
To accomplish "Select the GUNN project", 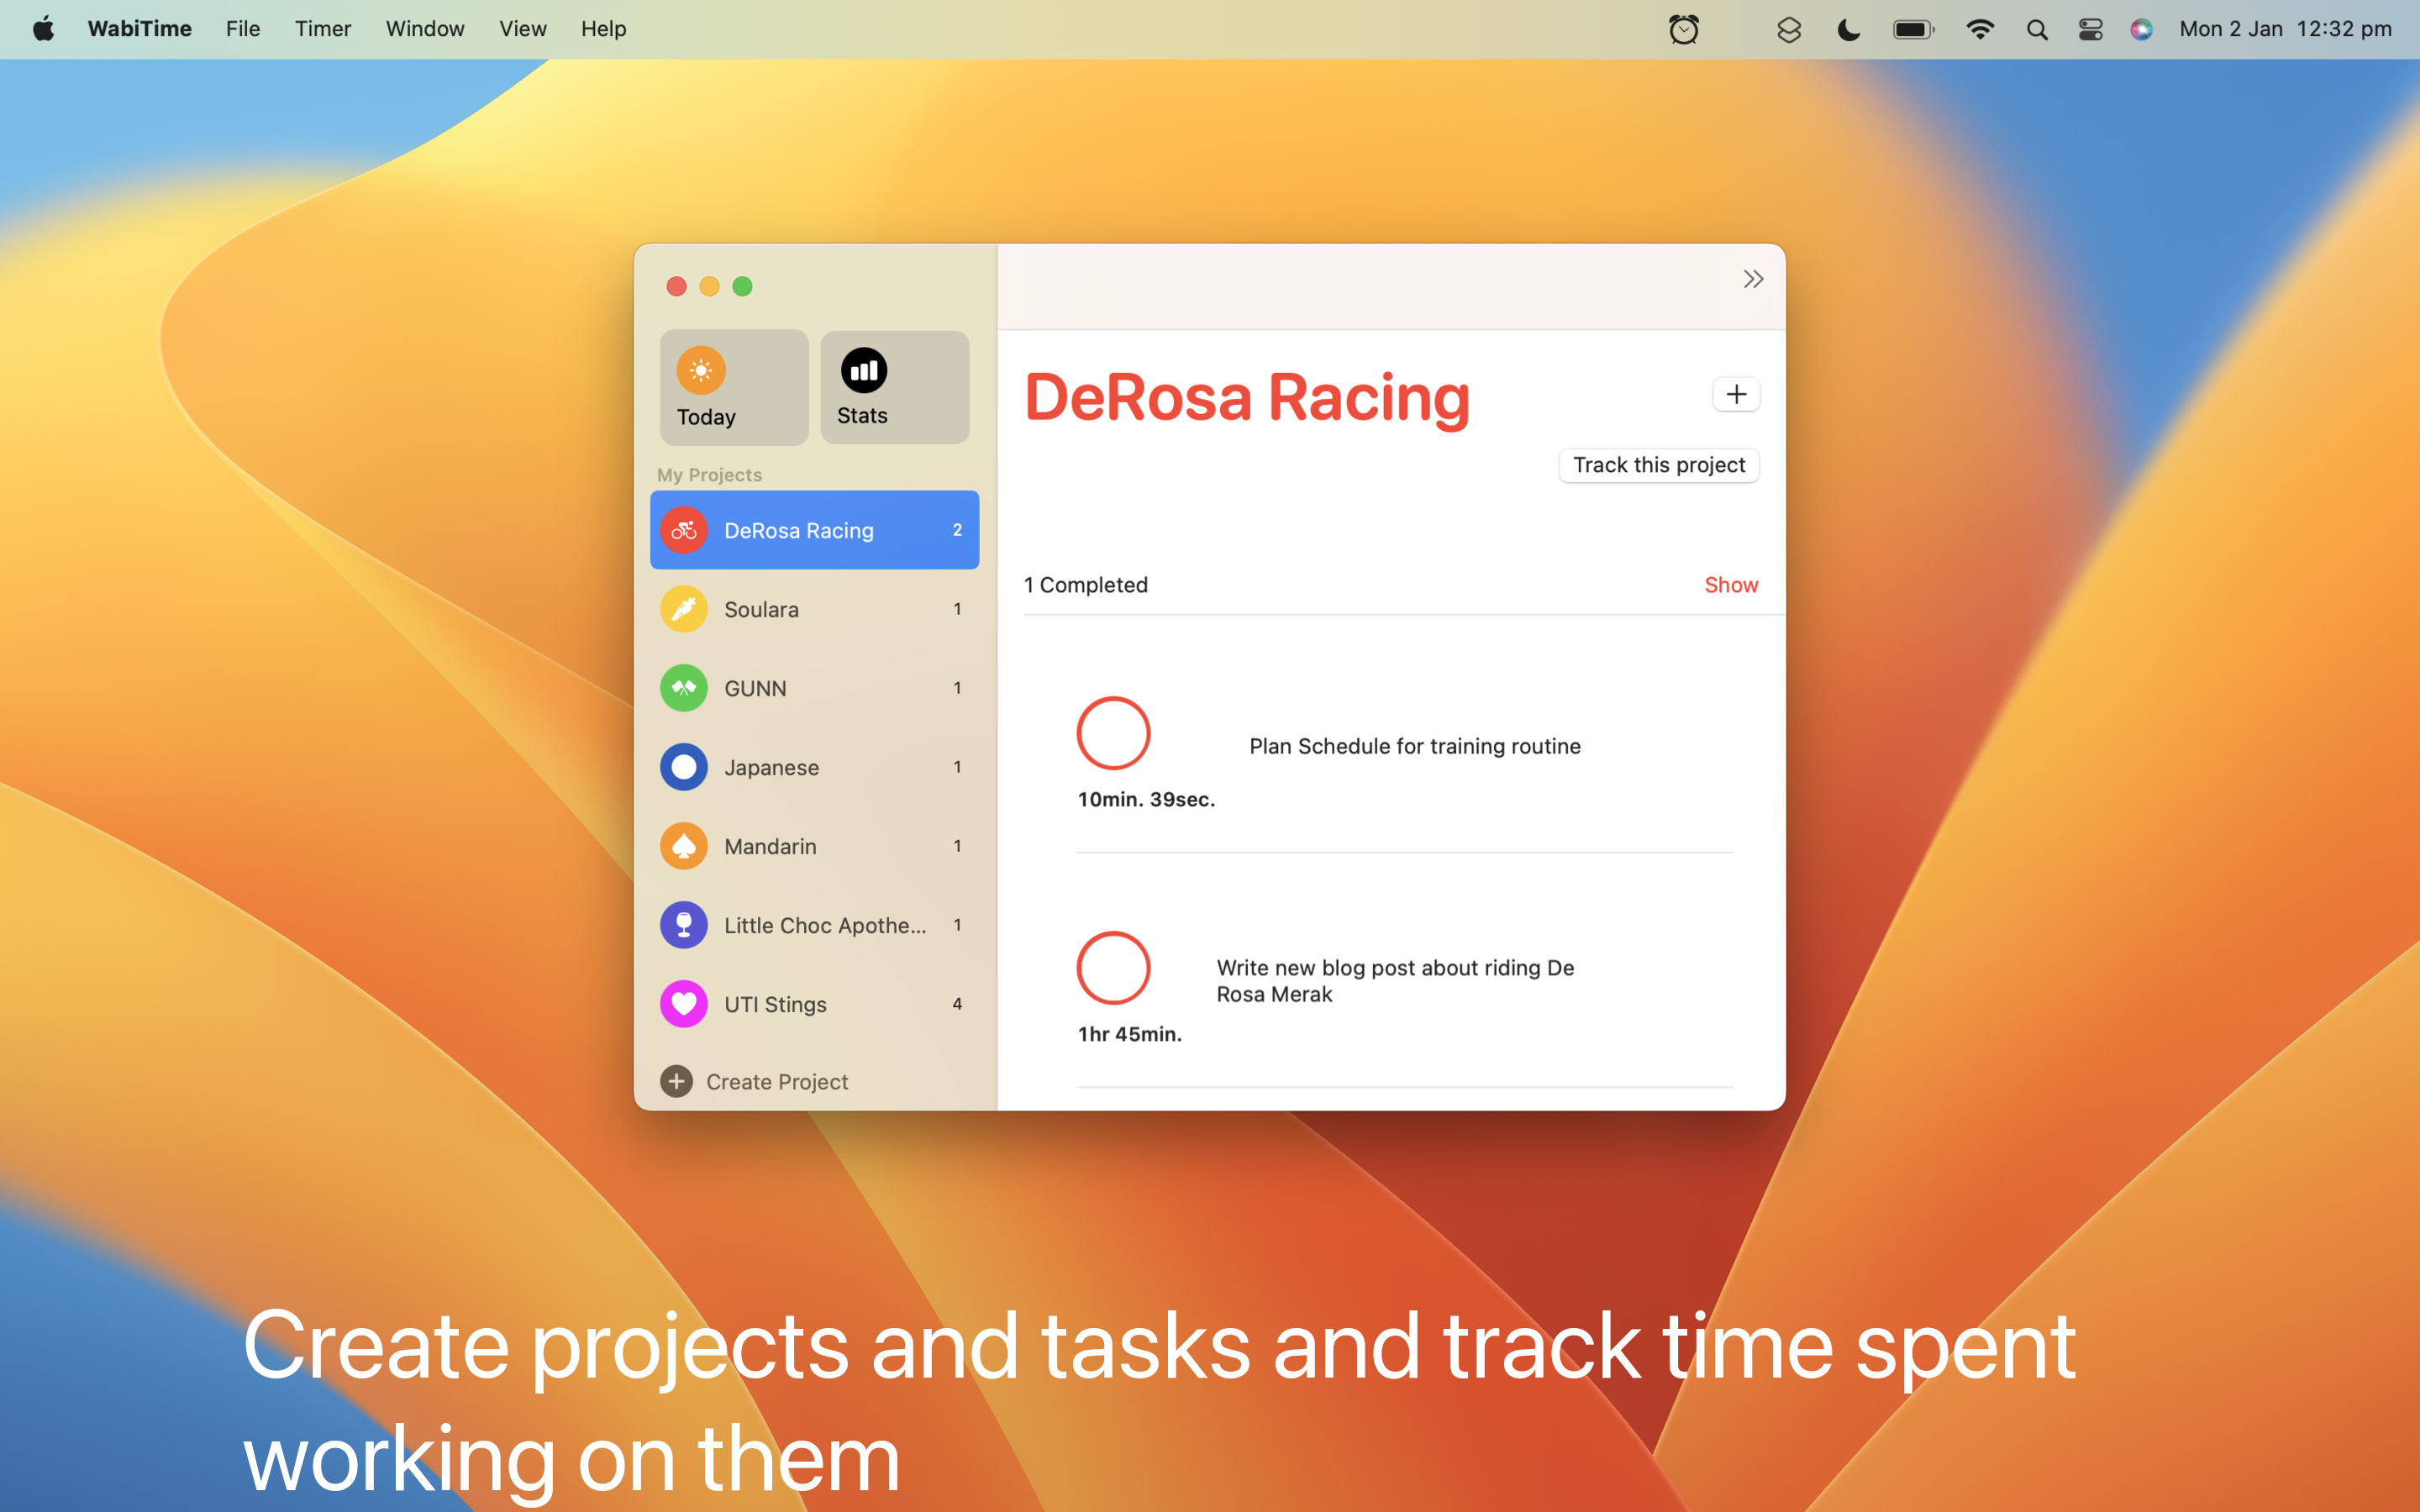I will pyautogui.click(x=814, y=688).
